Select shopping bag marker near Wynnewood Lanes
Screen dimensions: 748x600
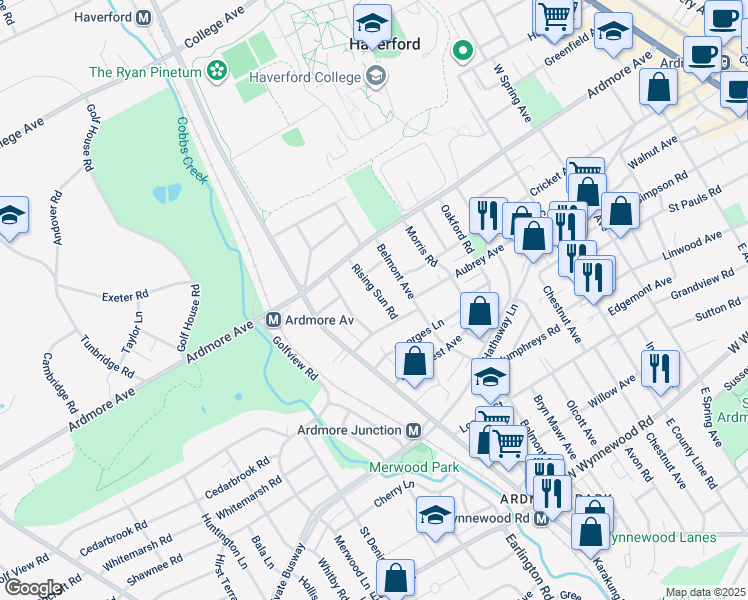[591, 533]
